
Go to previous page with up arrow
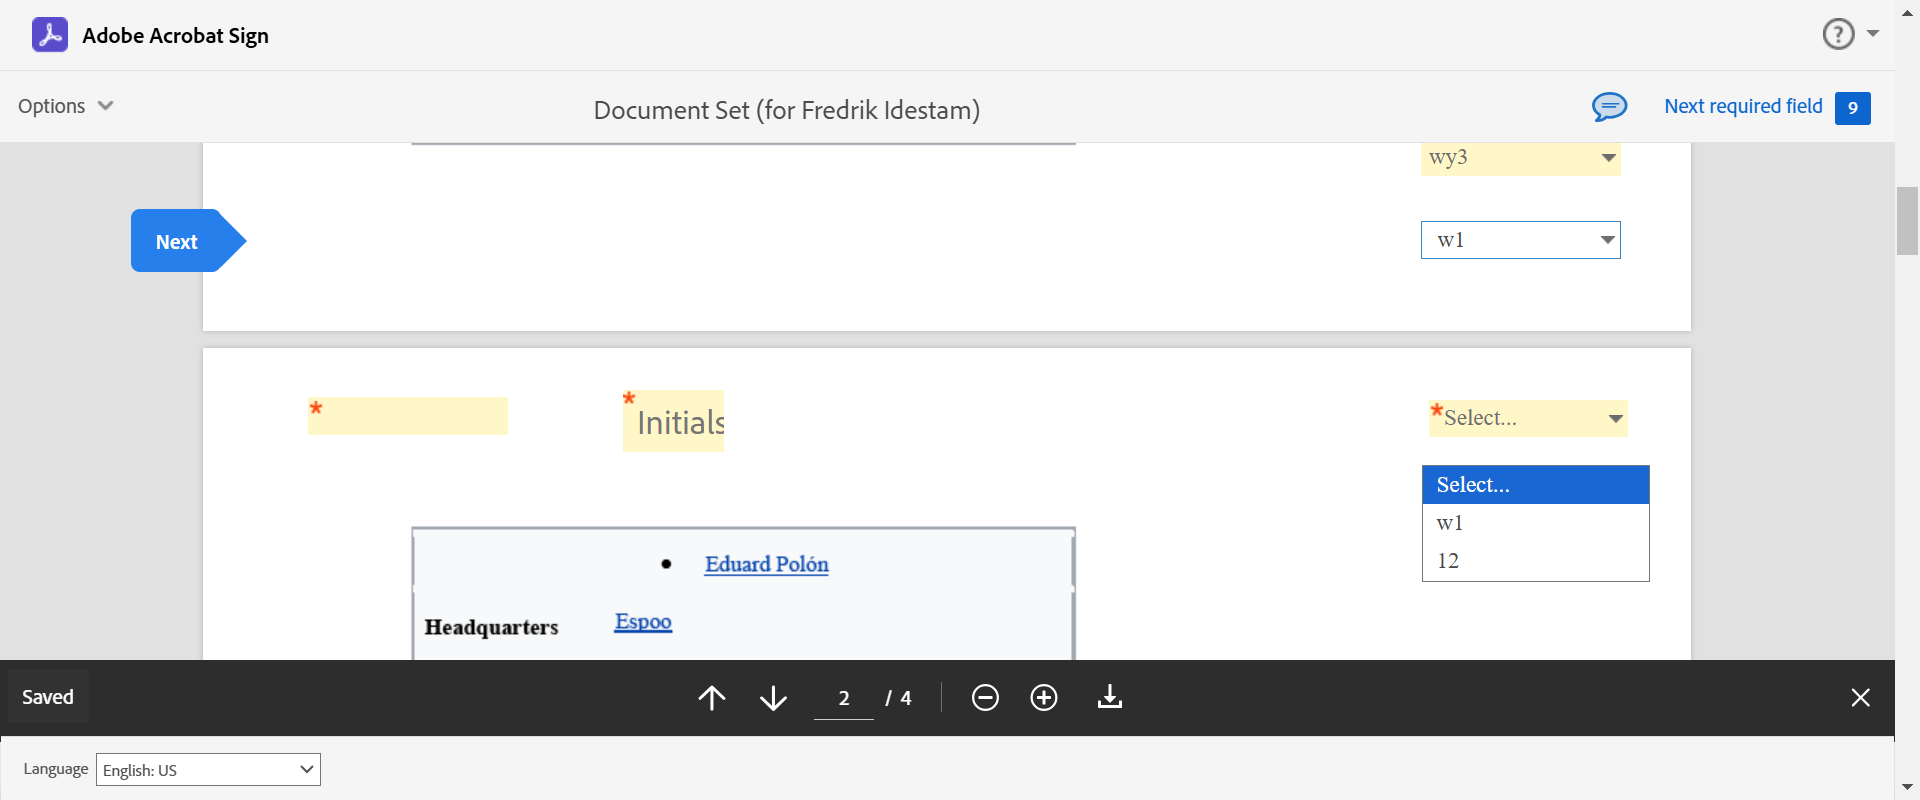(x=712, y=698)
